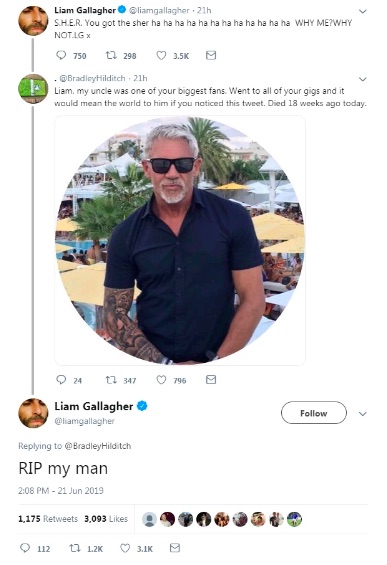Retweet BradleyHilditch's tweet with 347 retweets

(111, 380)
